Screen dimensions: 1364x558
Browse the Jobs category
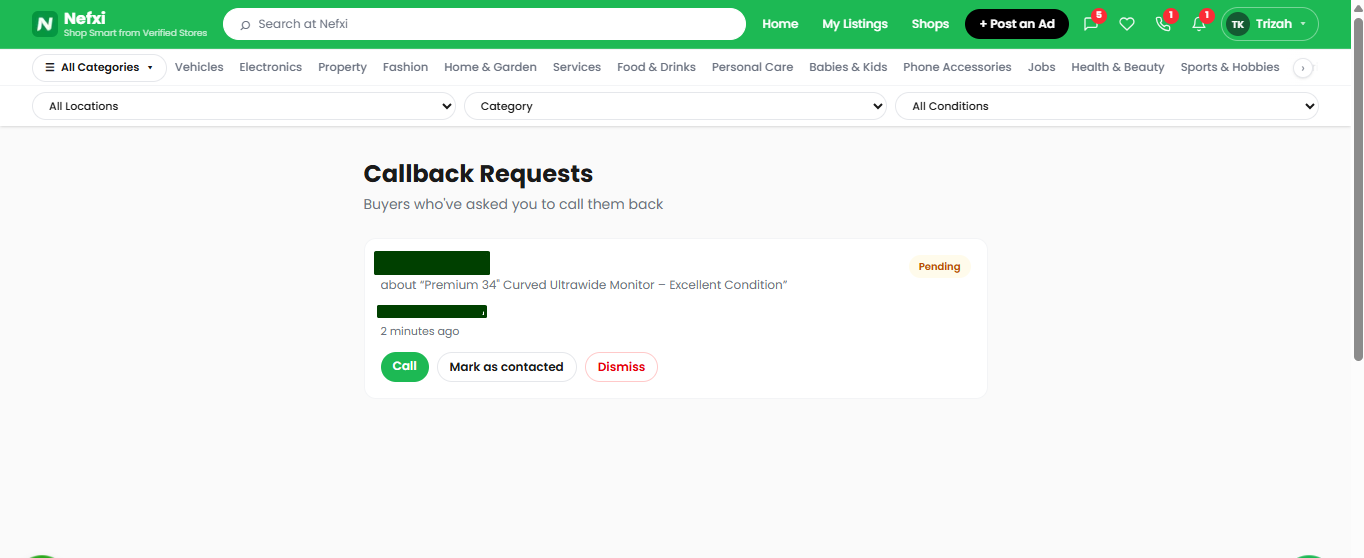pyautogui.click(x=1041, y=67)
